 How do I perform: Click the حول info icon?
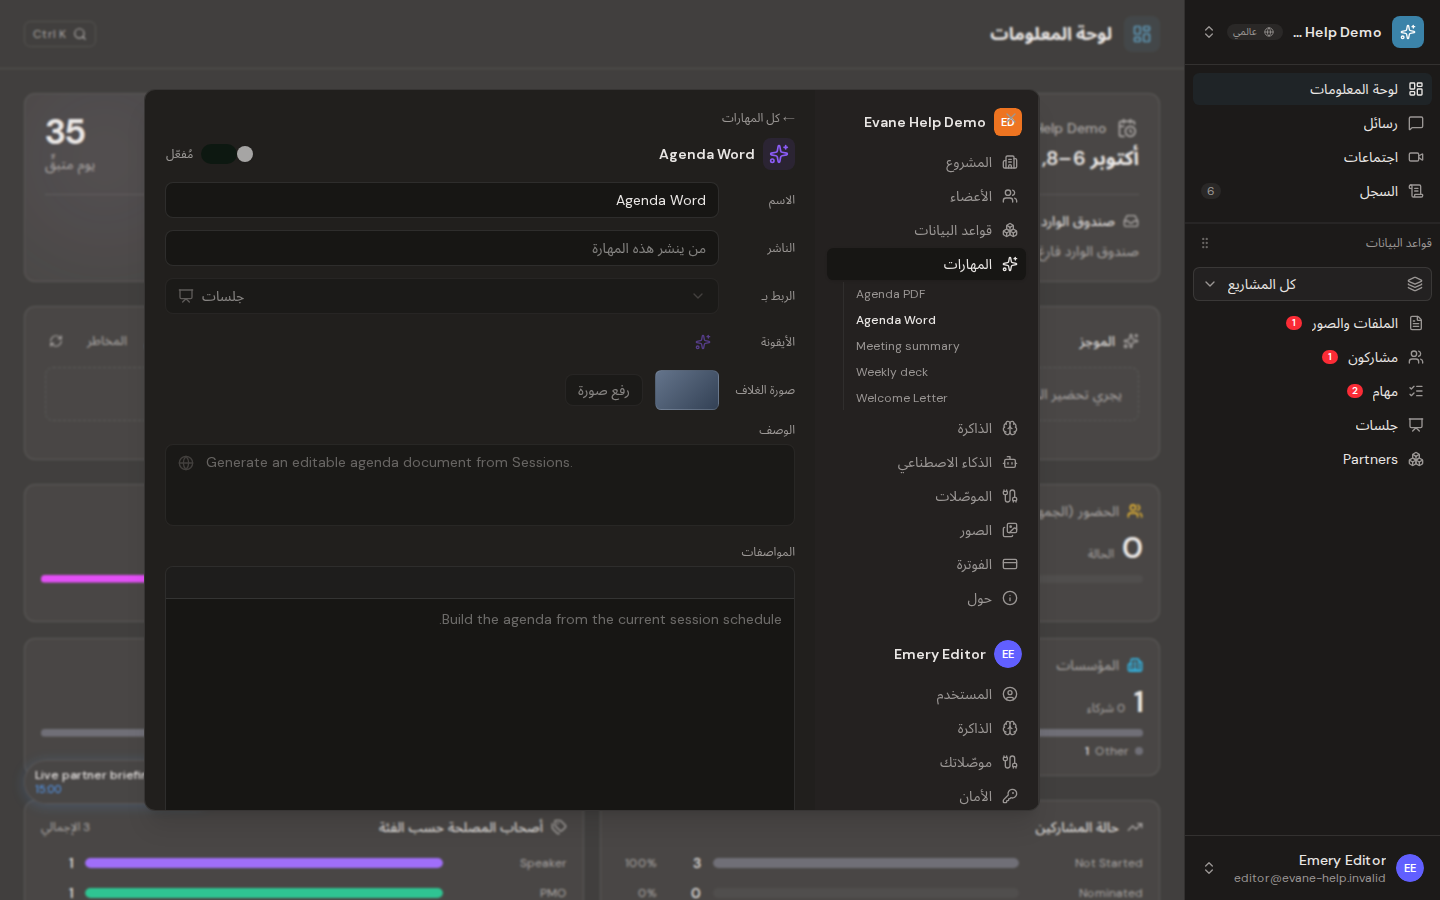(1010, 598)
